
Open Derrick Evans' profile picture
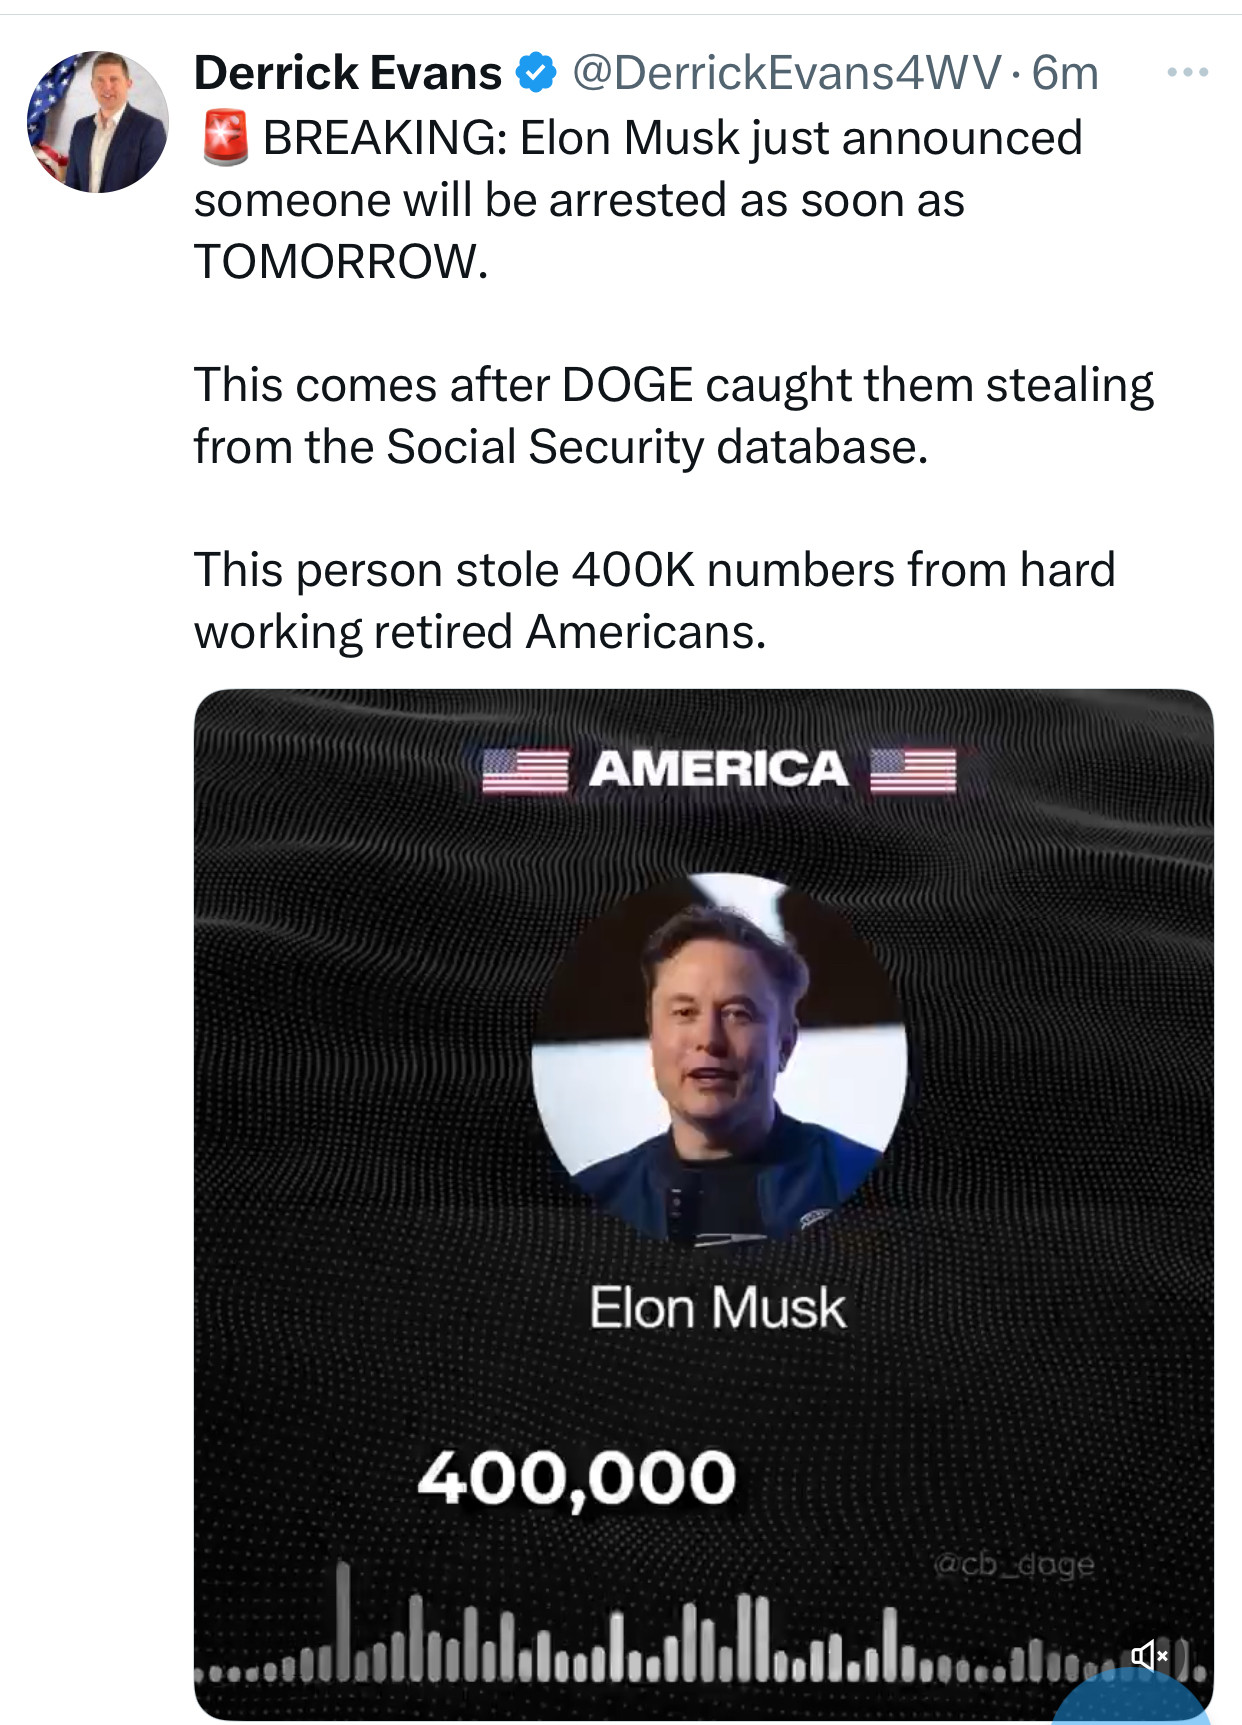click(x=97, y=122)
